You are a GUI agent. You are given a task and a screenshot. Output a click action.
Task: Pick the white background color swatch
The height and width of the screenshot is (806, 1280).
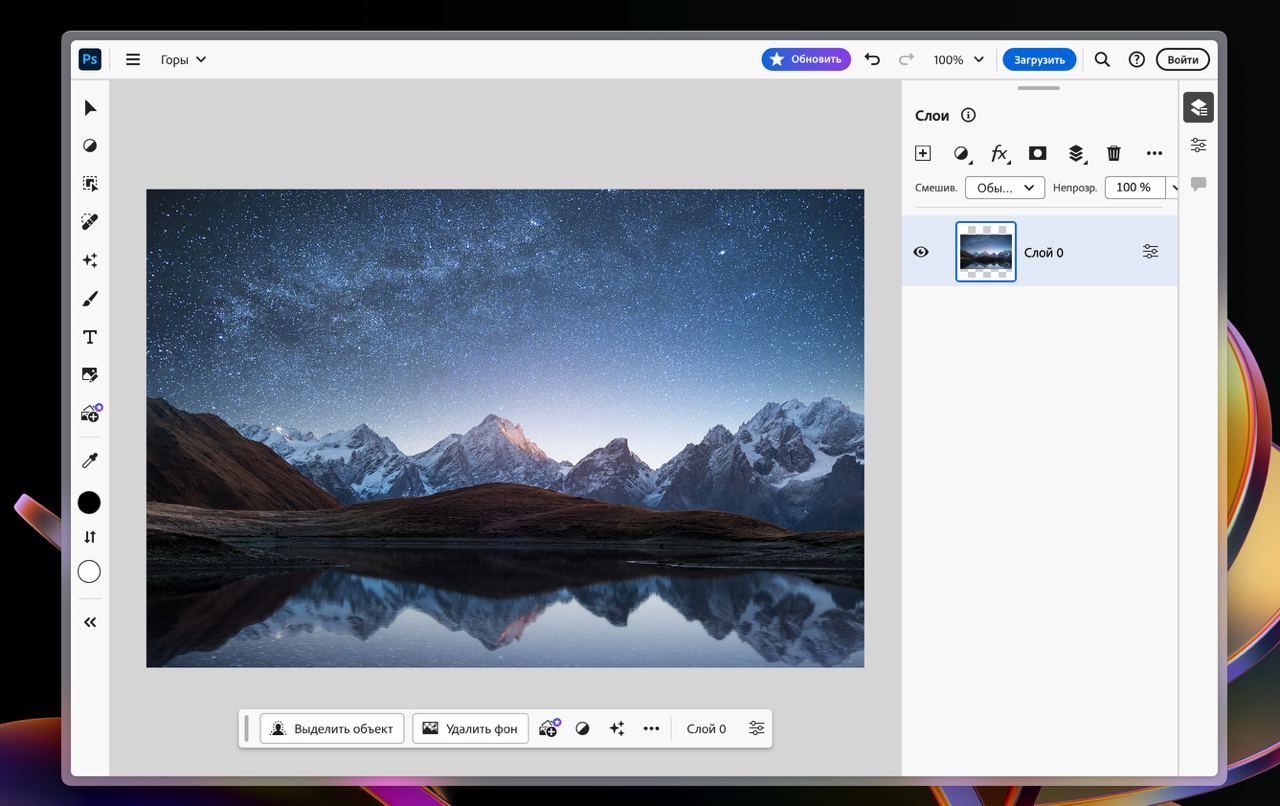90,571
